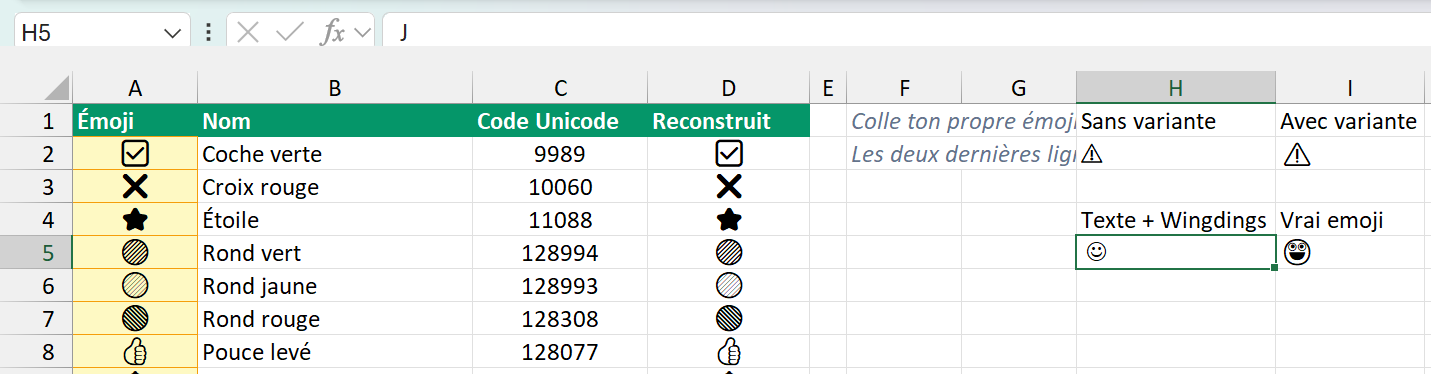This screenshot has height=374, width=1431.
Task: Click the code value 10060
Action: (x=561, y=187)
